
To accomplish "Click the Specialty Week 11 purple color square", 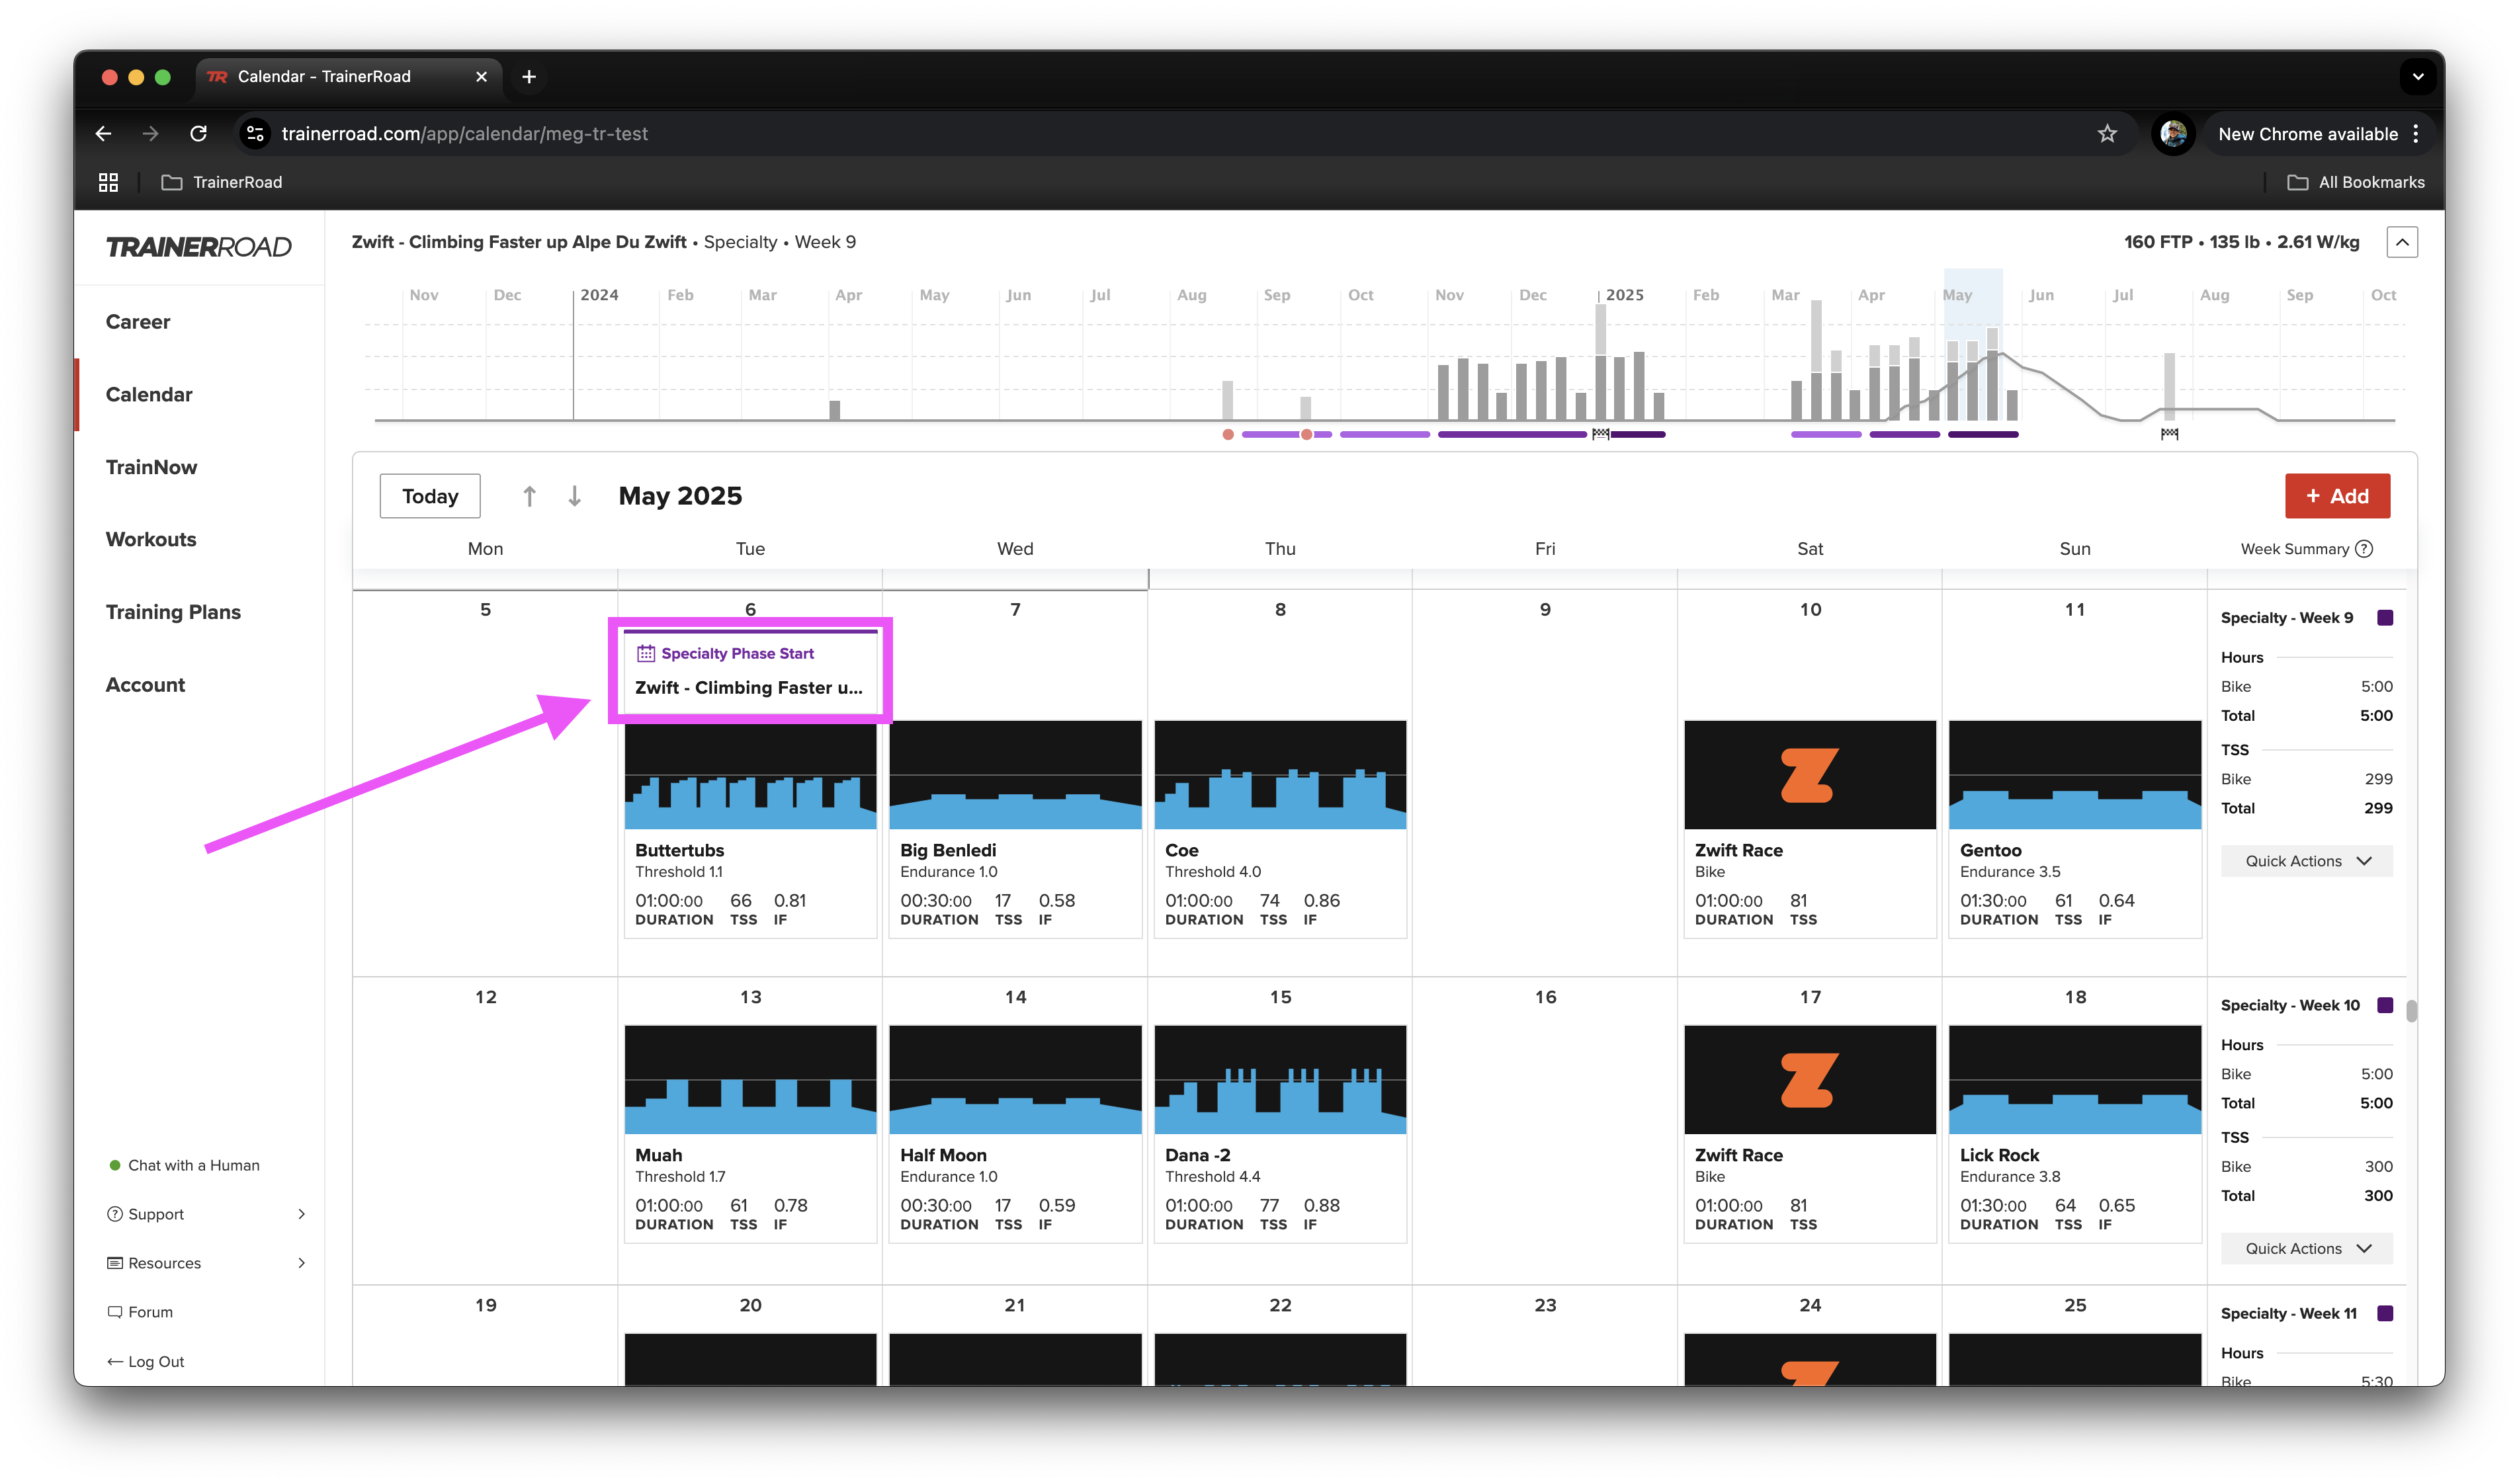I will pyautogui.click(x=2384, y=1313).
